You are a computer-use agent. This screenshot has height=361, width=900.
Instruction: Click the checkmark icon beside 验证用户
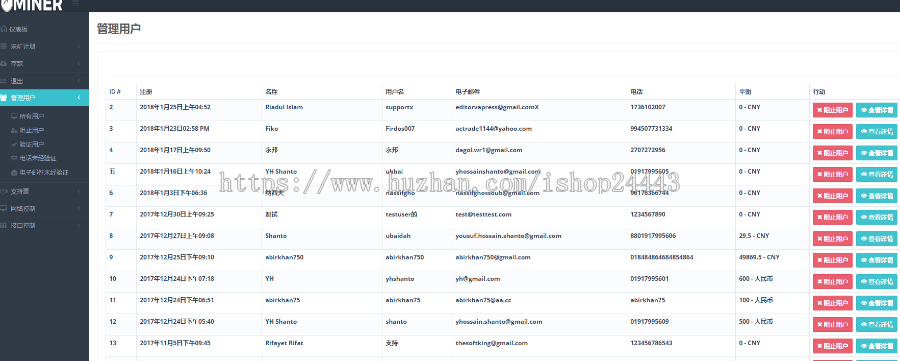14,144
